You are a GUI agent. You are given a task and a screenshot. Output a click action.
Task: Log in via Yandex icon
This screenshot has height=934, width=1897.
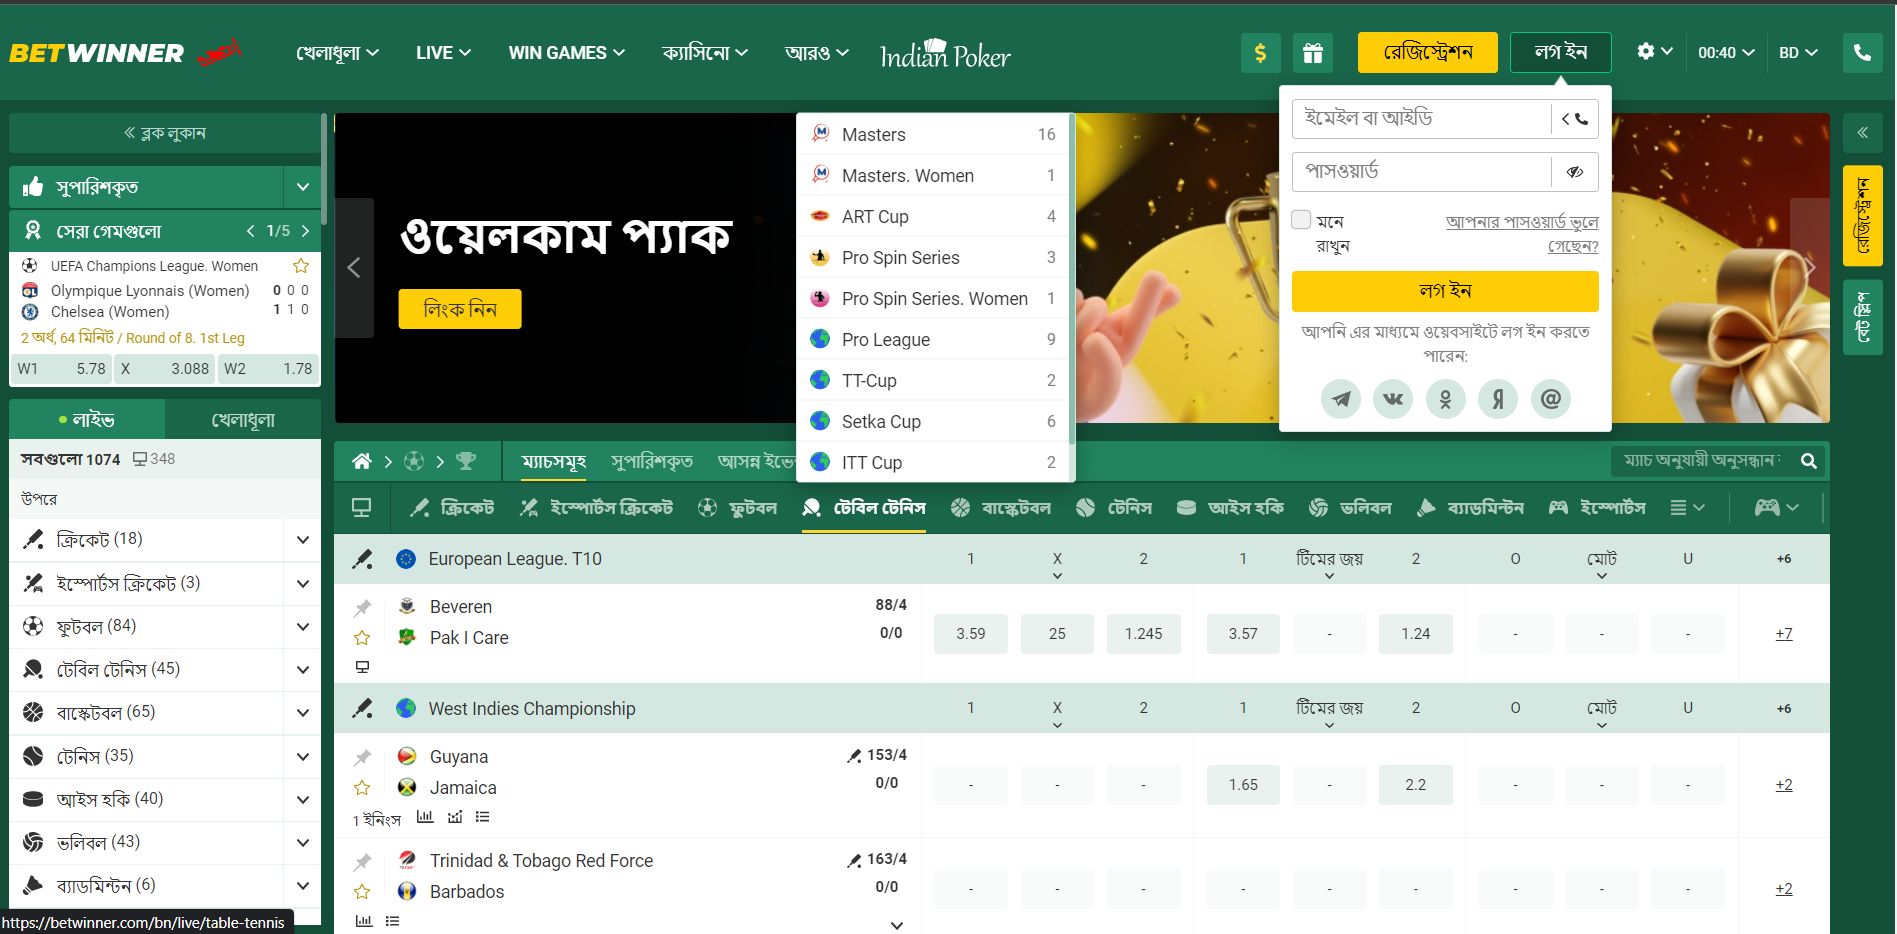coord(1498,399)
